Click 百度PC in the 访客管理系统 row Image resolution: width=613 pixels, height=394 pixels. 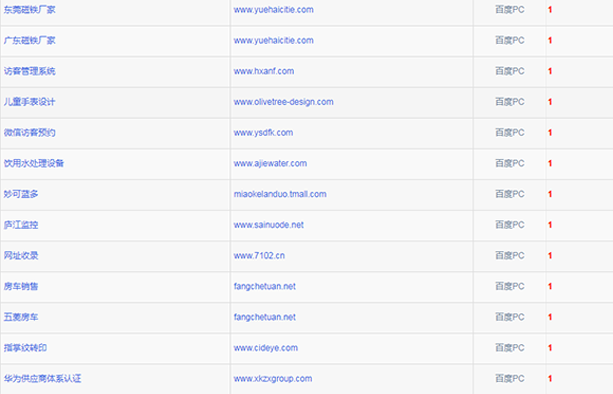510,71
